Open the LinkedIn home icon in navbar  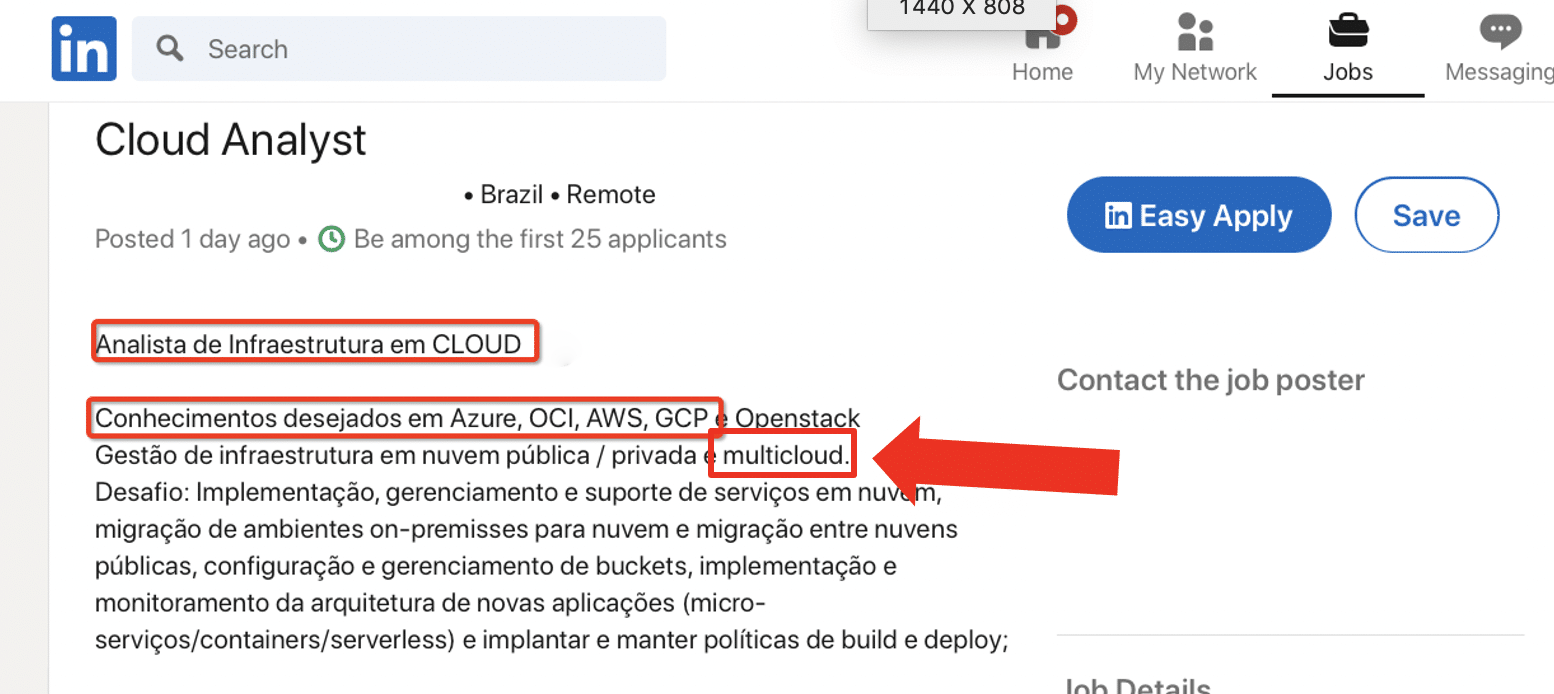(83, 47)
